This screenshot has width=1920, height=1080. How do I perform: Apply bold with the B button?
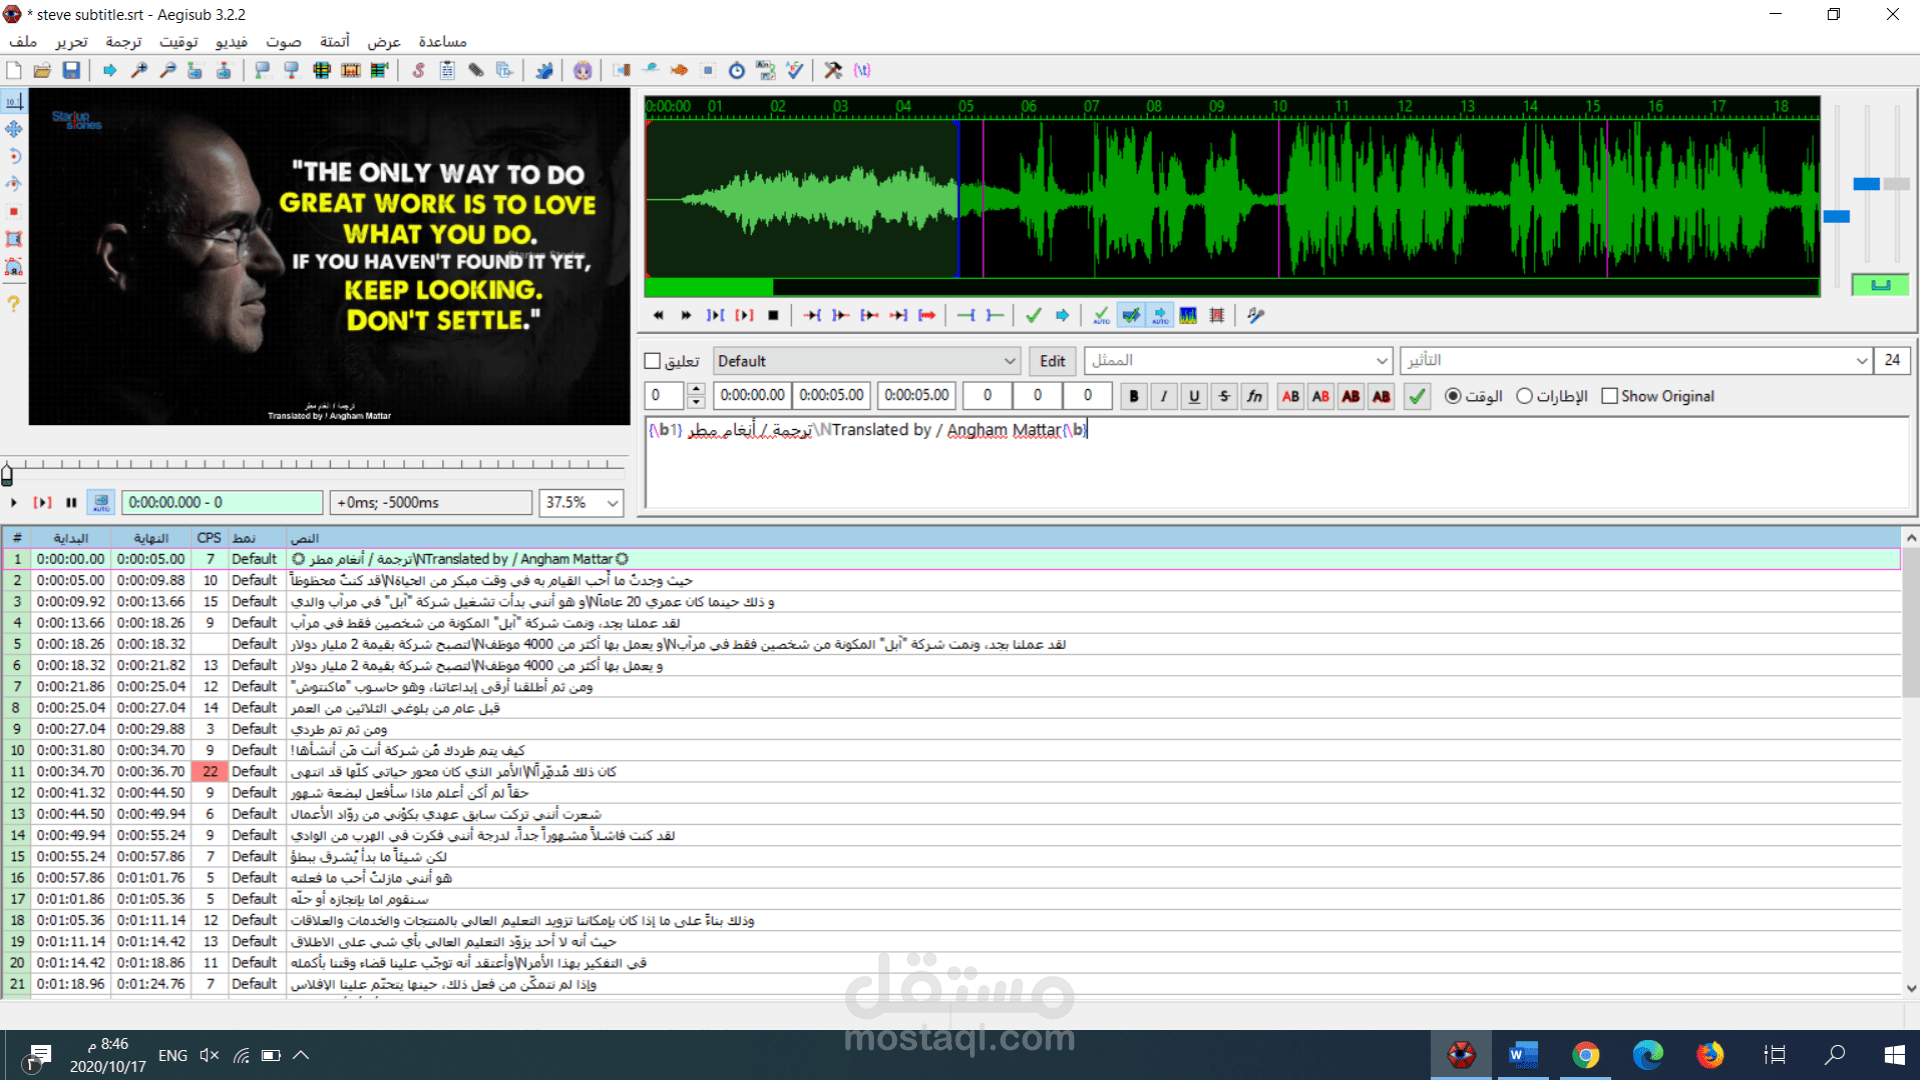(x=1133, y=396)
